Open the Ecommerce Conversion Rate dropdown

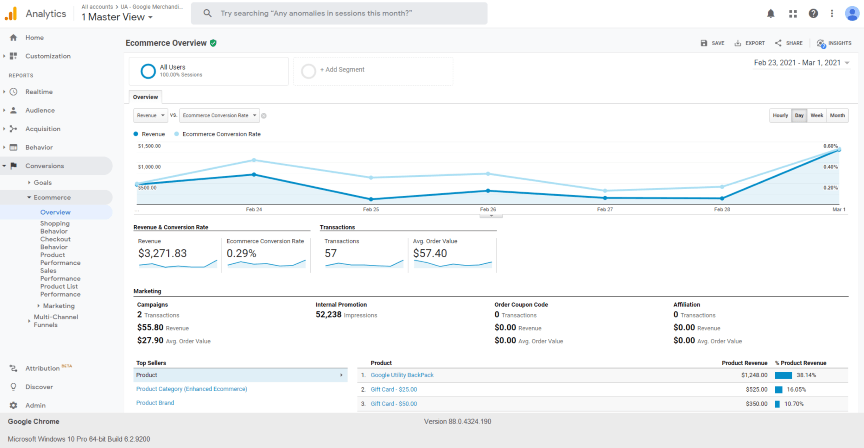pos(219,115)
